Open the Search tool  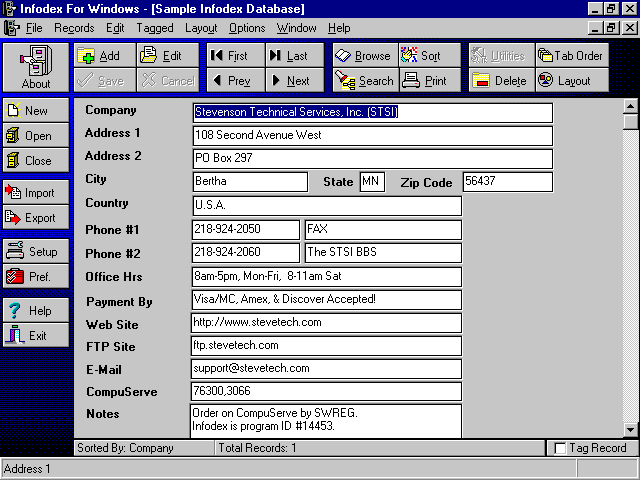pyautogui.click(x=364, y=81)
